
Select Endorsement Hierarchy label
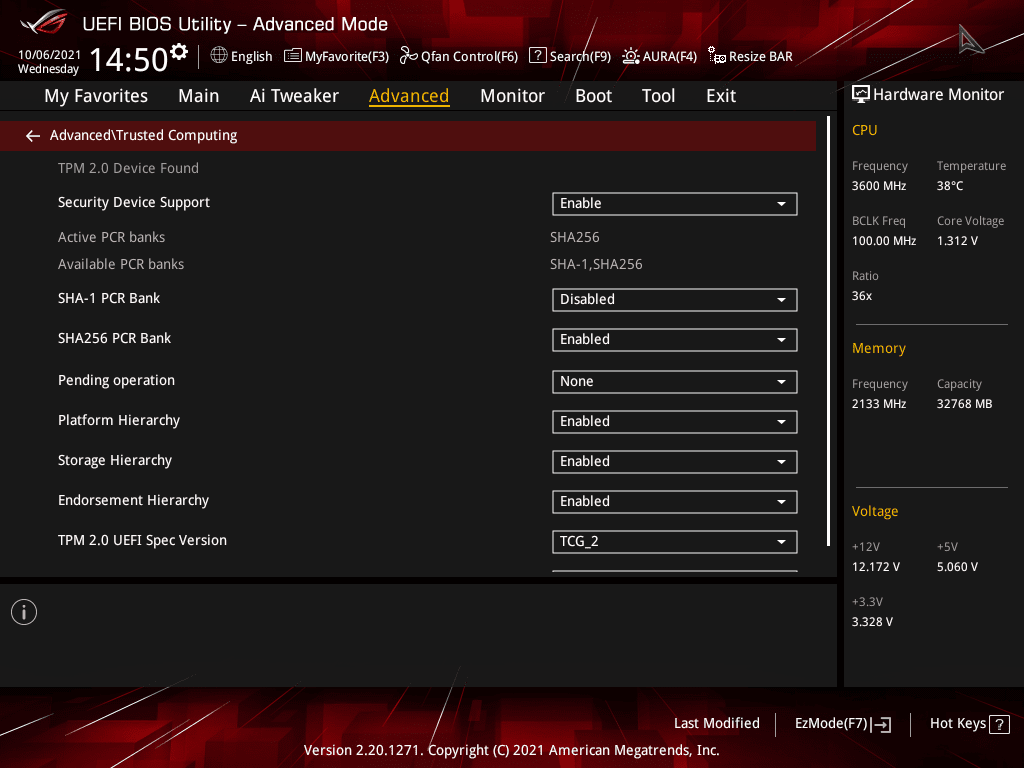(x=133, y=500)
